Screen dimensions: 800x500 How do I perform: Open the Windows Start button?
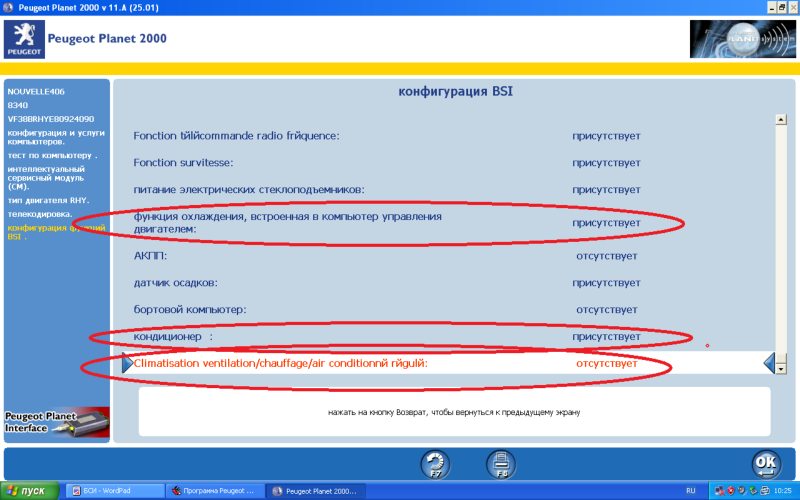(x=30, y=491)
